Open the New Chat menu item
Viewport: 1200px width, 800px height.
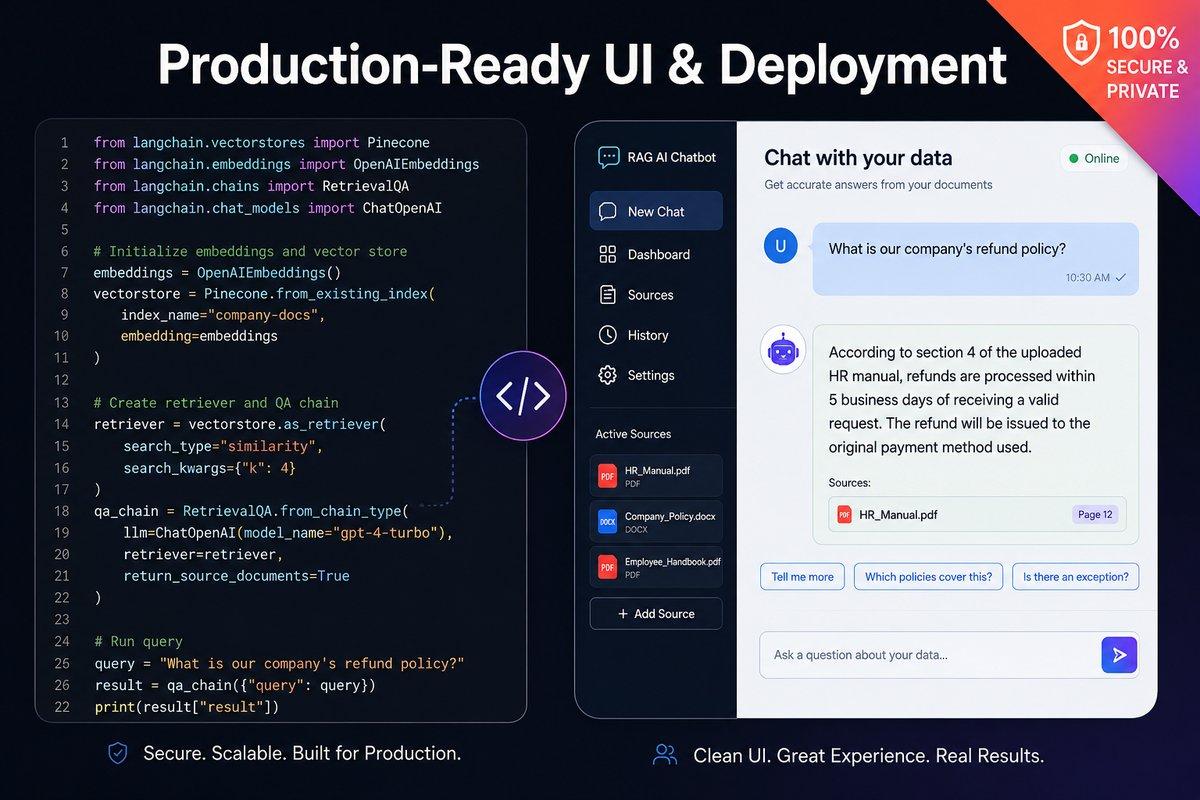[x=656, y=212]
